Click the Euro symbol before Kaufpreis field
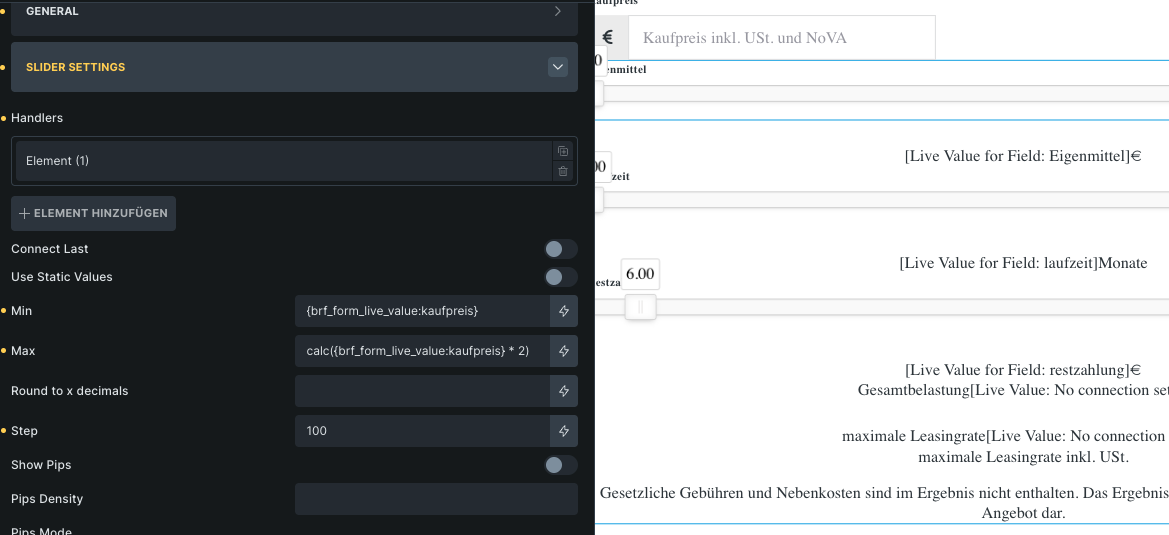This screenshot has height=535, width=1169. (x=608, y=37)
